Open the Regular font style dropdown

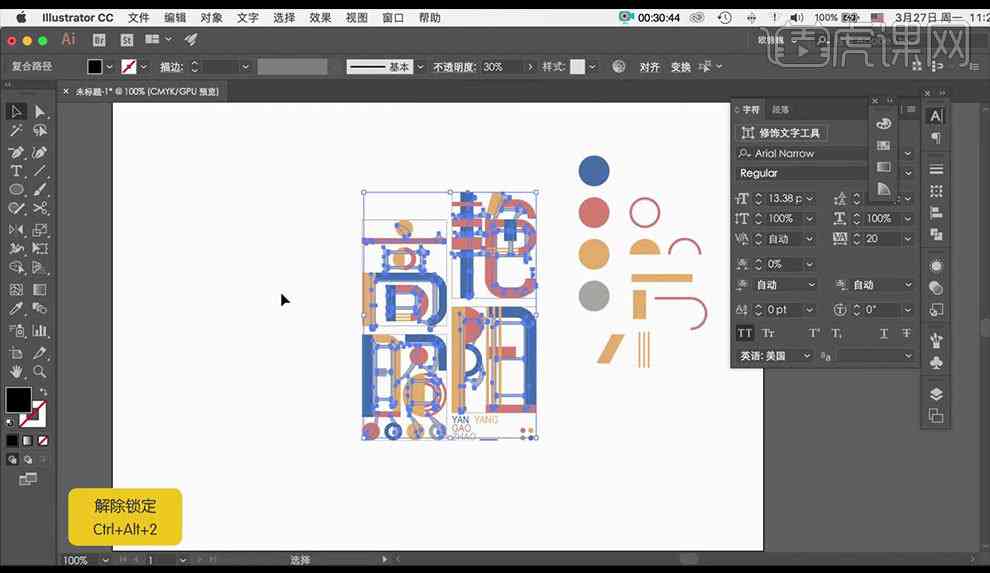(908, 173)
